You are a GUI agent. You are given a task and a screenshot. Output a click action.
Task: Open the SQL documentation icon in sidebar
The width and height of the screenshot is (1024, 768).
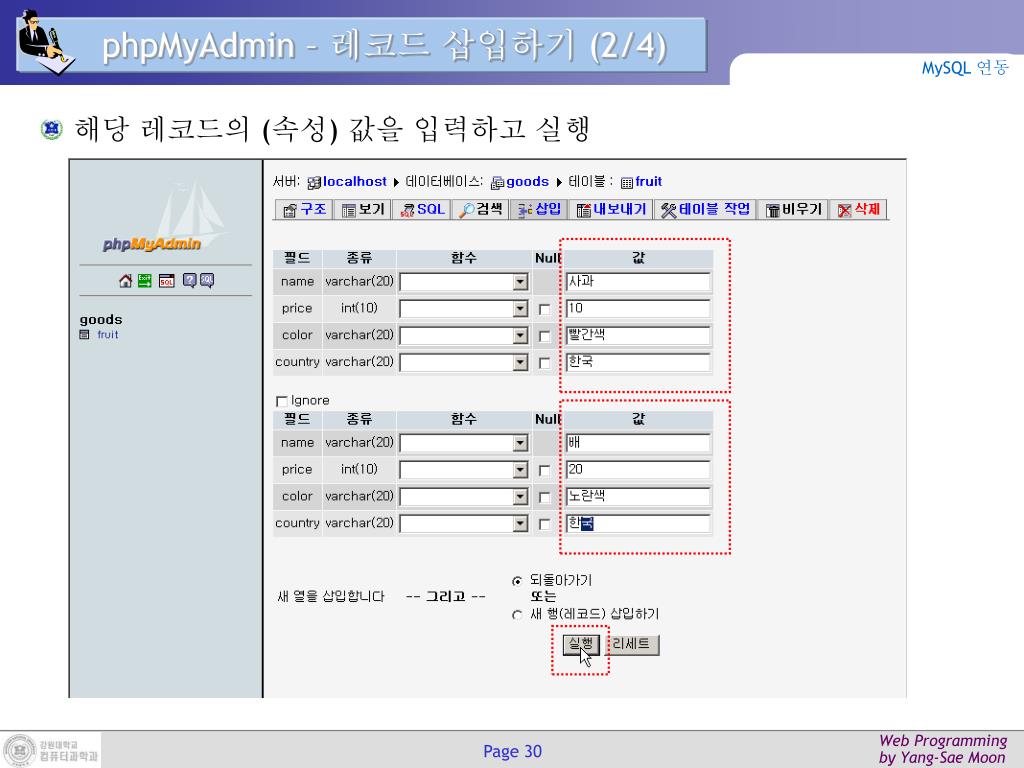(207, 280)
